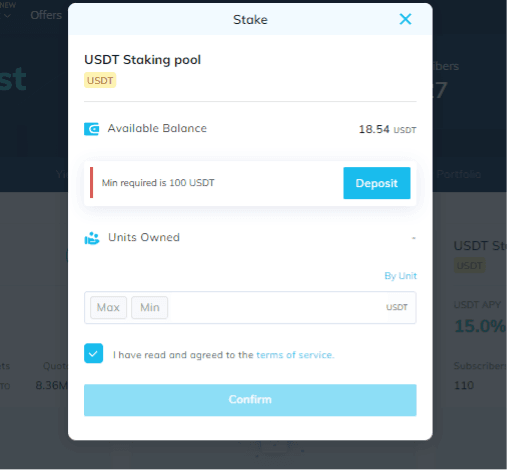Click the USDT currency label in input
This screenshot has height=470, width=508.
click(x=397, y=307)
